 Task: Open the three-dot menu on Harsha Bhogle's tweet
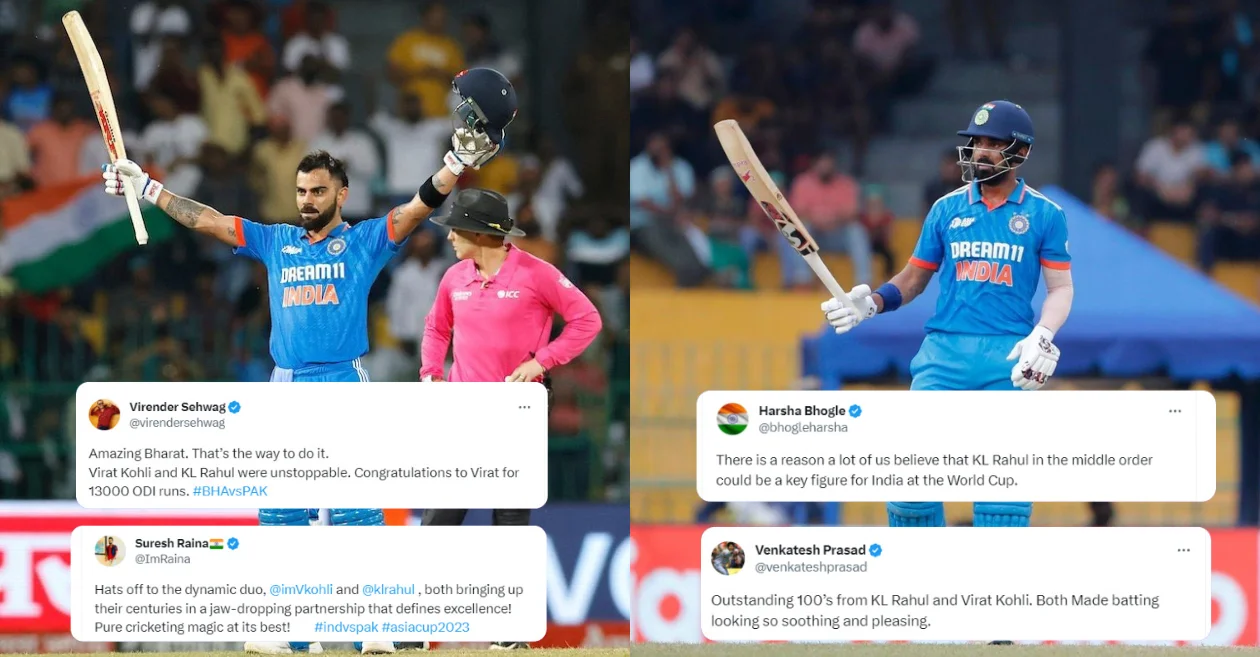click(1175, 411)
